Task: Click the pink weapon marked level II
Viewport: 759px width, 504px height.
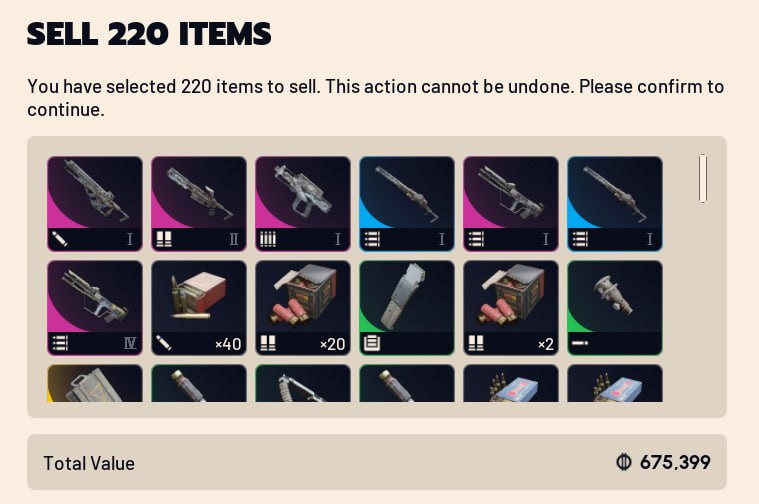Action: pyautogui.click(x=199, y=204)
